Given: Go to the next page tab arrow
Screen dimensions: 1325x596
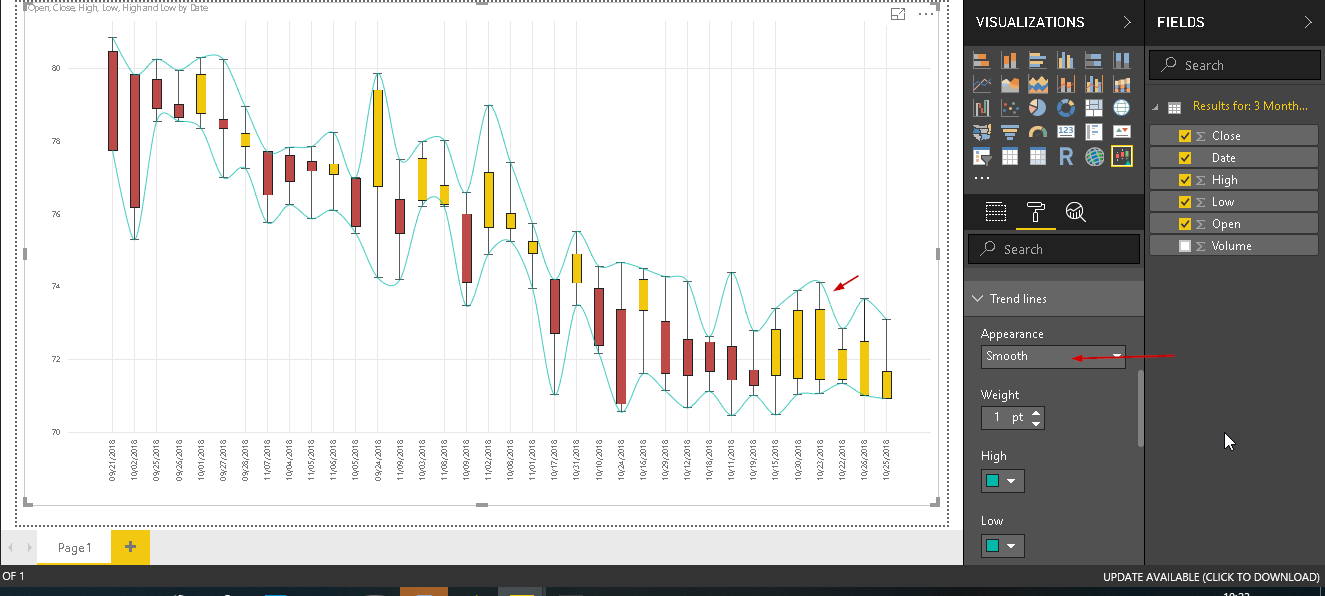Looking at the screenshot, I should (x=27, y=548).
